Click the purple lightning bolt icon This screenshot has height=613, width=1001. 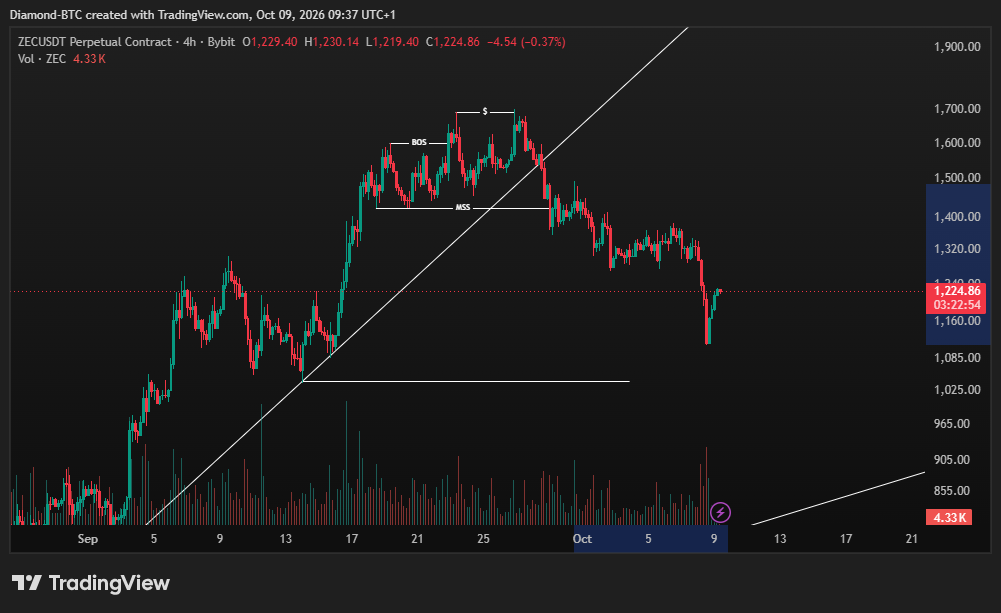point(720,512)
